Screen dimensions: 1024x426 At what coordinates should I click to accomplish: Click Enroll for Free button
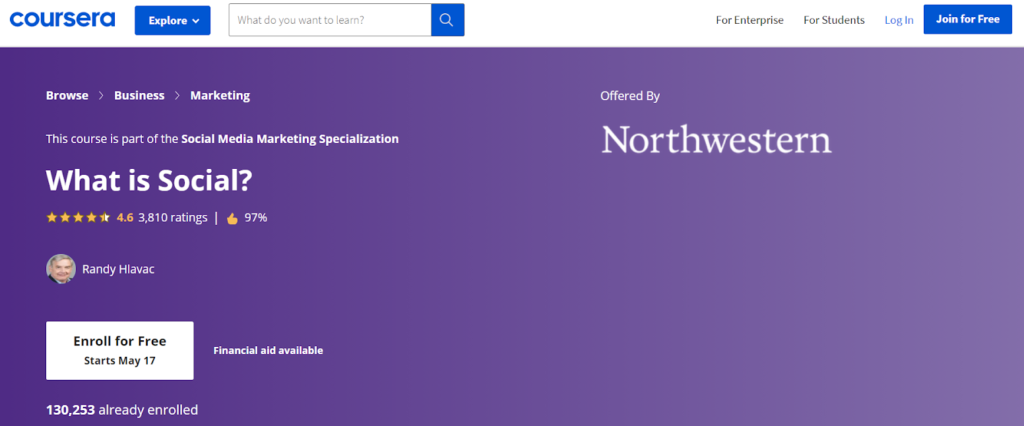click(120, 350)
